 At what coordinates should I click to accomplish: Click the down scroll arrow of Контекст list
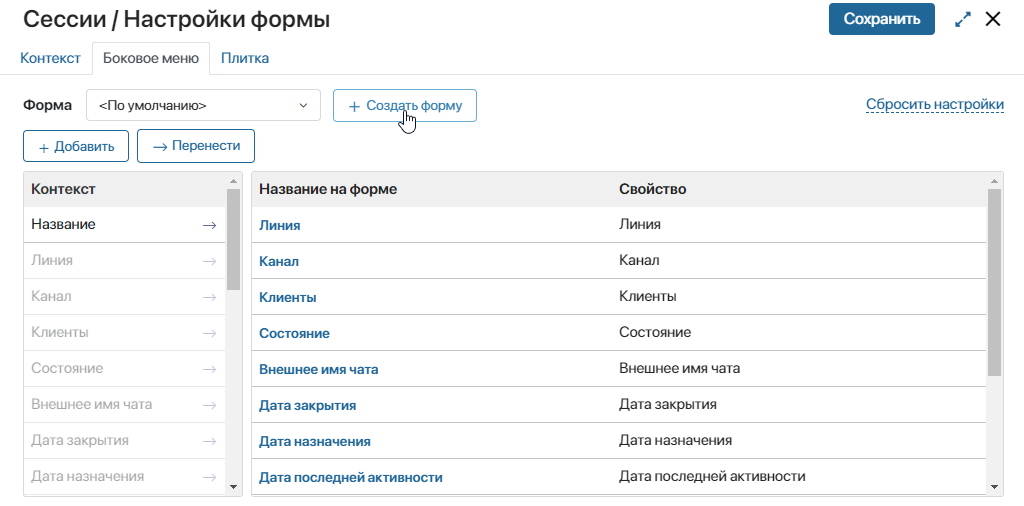click(x=233, y=486)
